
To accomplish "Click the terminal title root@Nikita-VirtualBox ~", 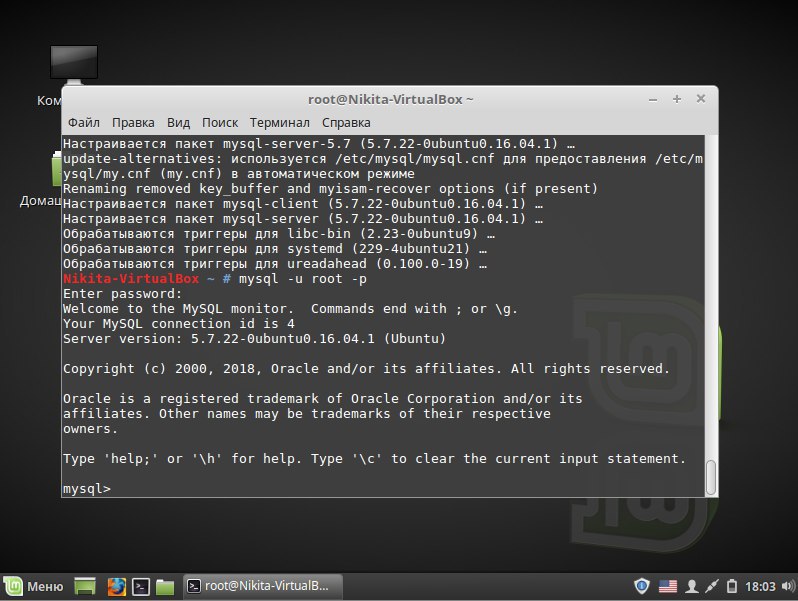I will click(x=390, y=100).
